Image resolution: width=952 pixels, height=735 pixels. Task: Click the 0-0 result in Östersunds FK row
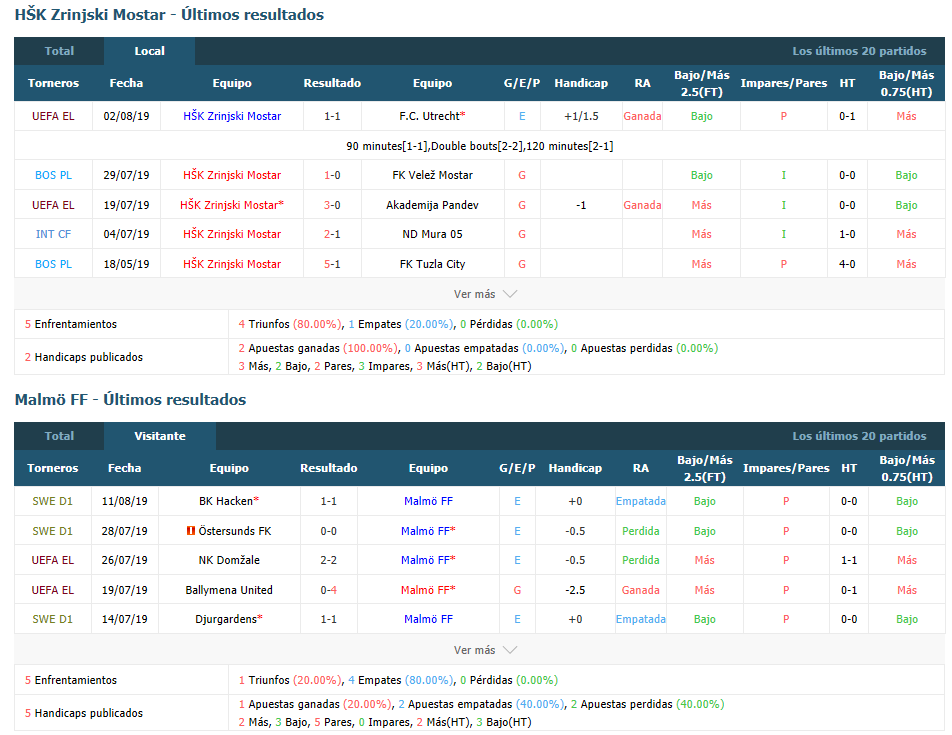[x=328, y=531]
